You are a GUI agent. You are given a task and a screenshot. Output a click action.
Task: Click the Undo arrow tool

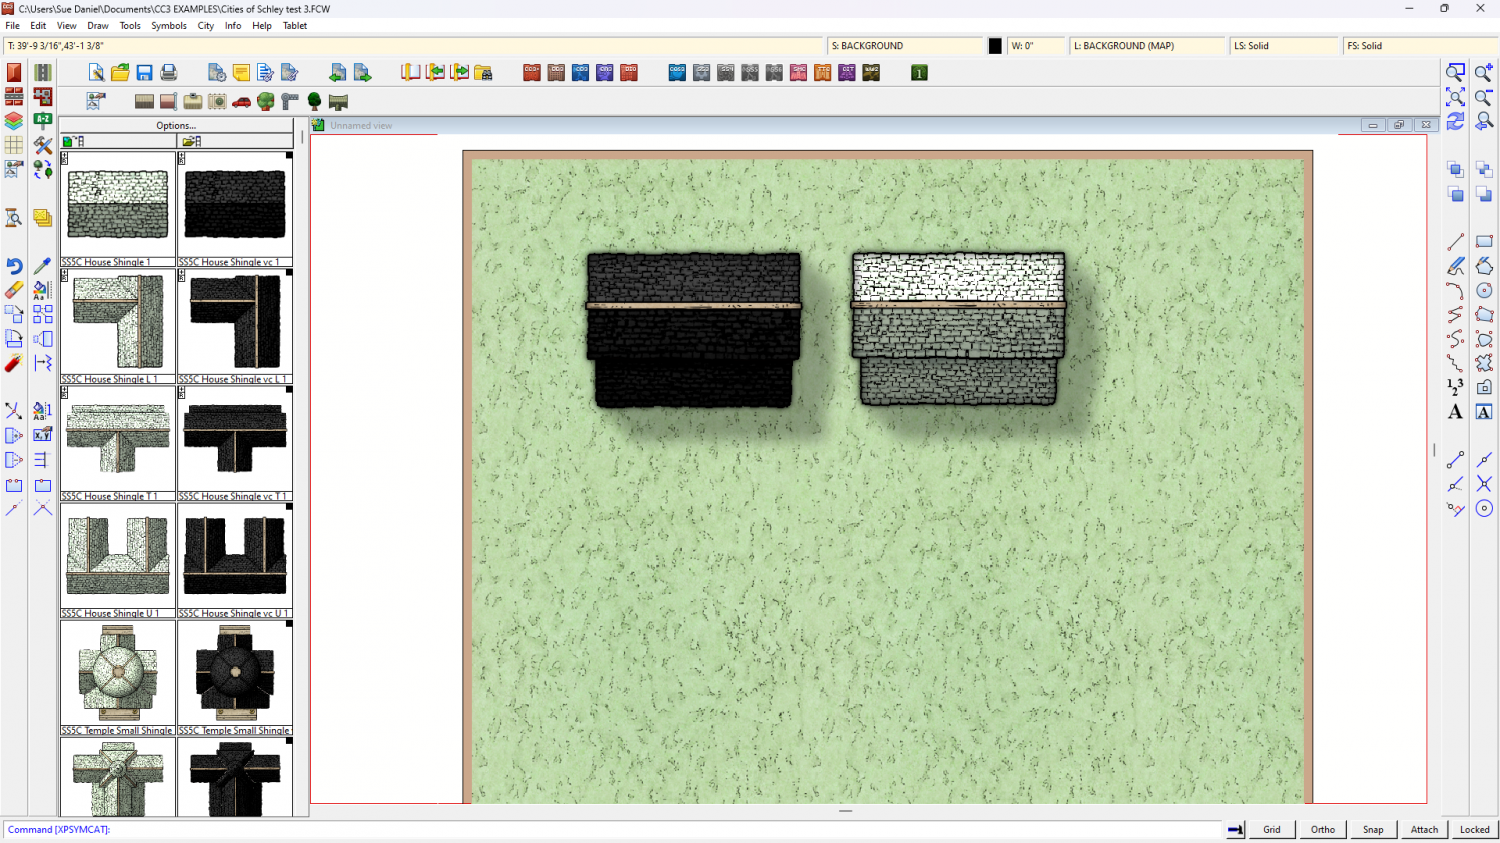click(x=14, y=266)
